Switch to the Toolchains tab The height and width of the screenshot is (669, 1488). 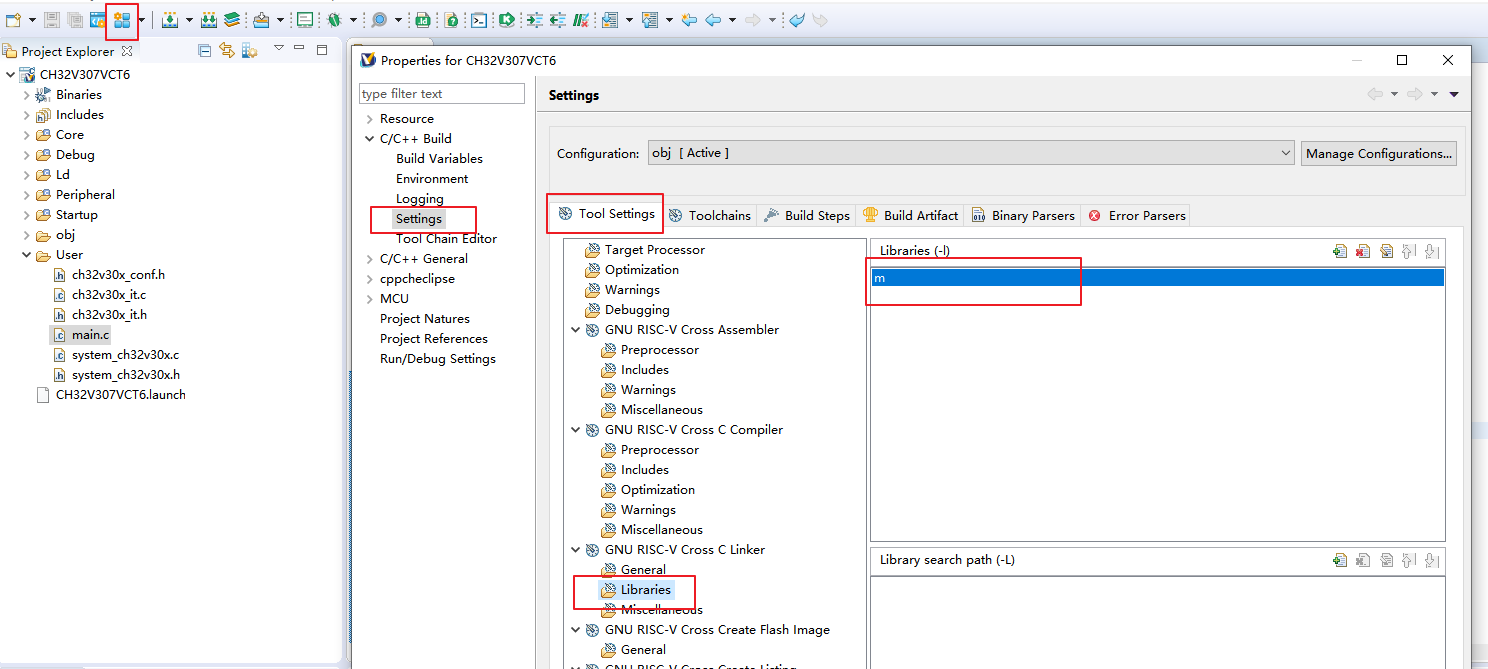click(710, 215)
